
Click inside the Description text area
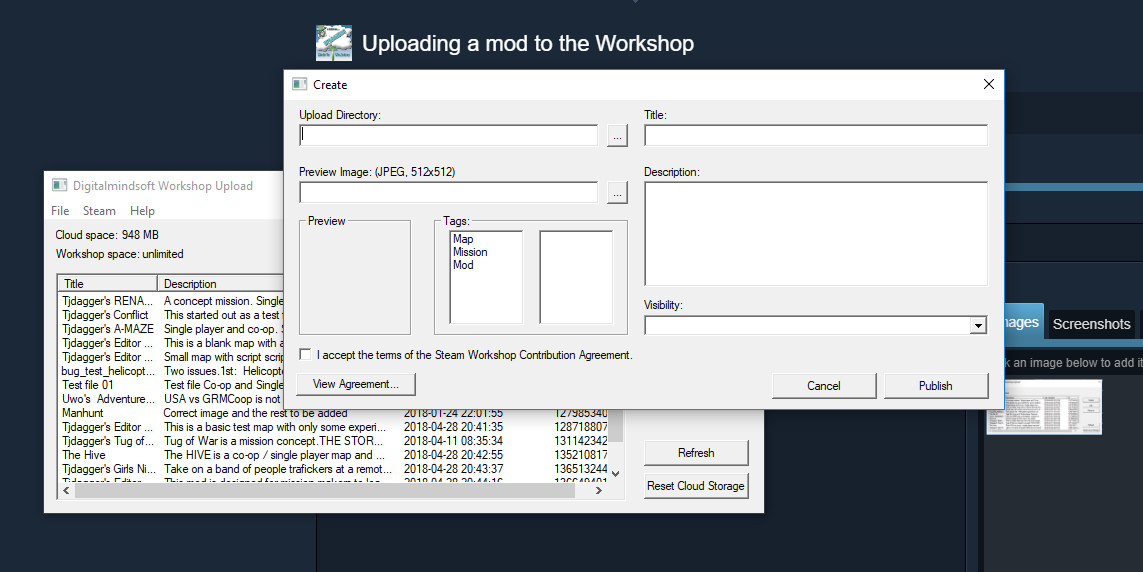pos(816,234)
